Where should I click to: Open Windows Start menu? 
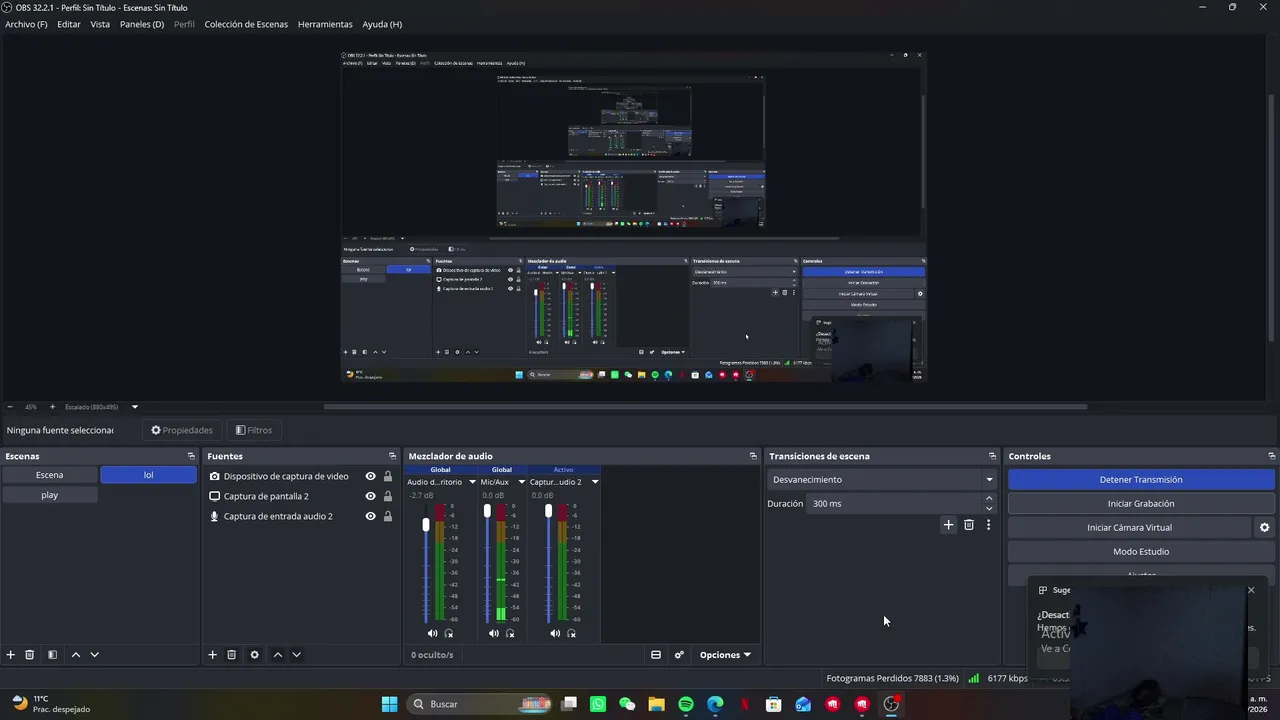point(389,704)
